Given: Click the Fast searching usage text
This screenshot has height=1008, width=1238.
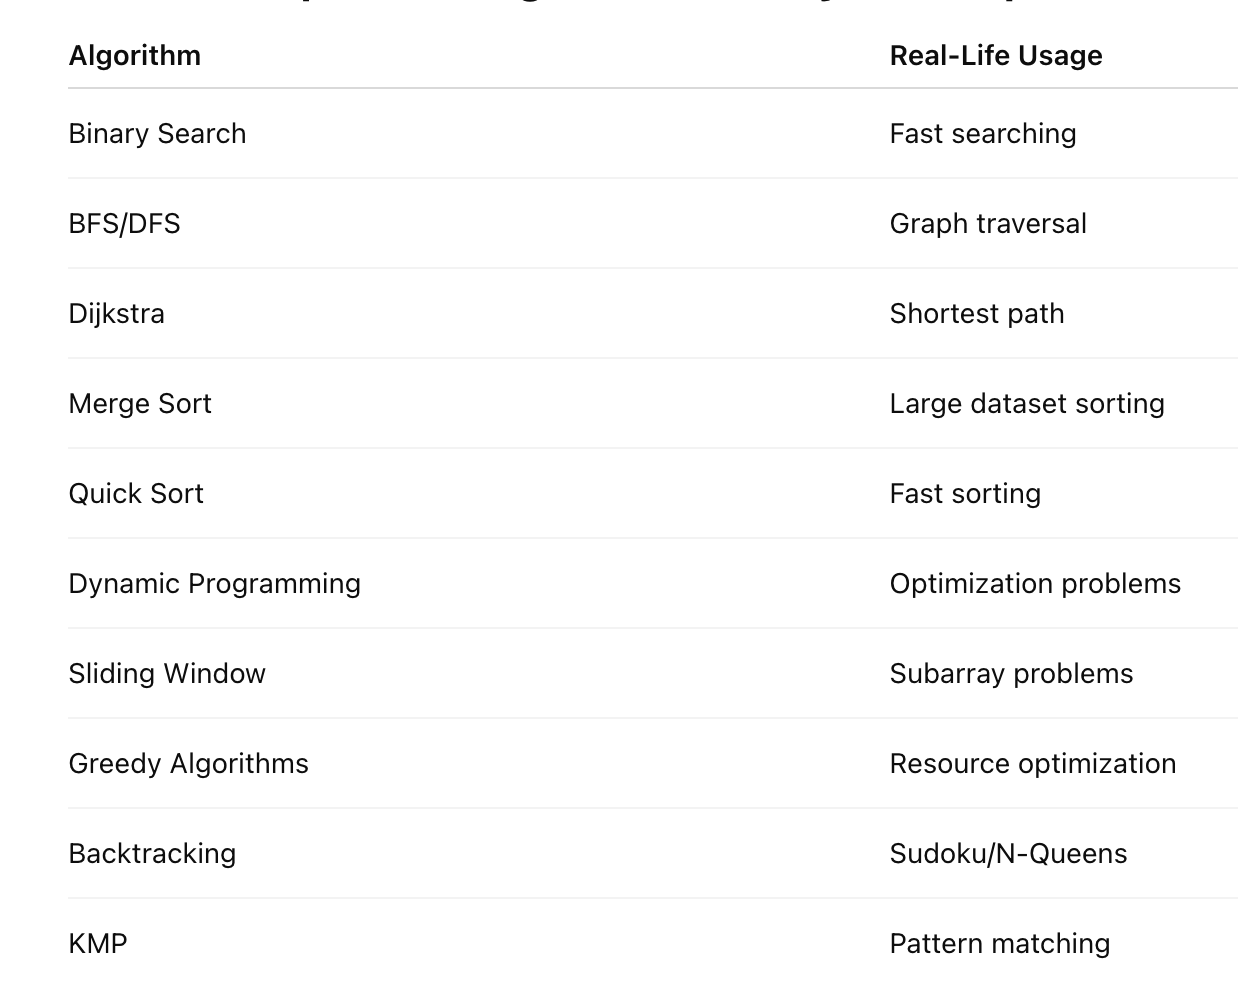Looking at the screenshot, I should (x=983, y=134).
